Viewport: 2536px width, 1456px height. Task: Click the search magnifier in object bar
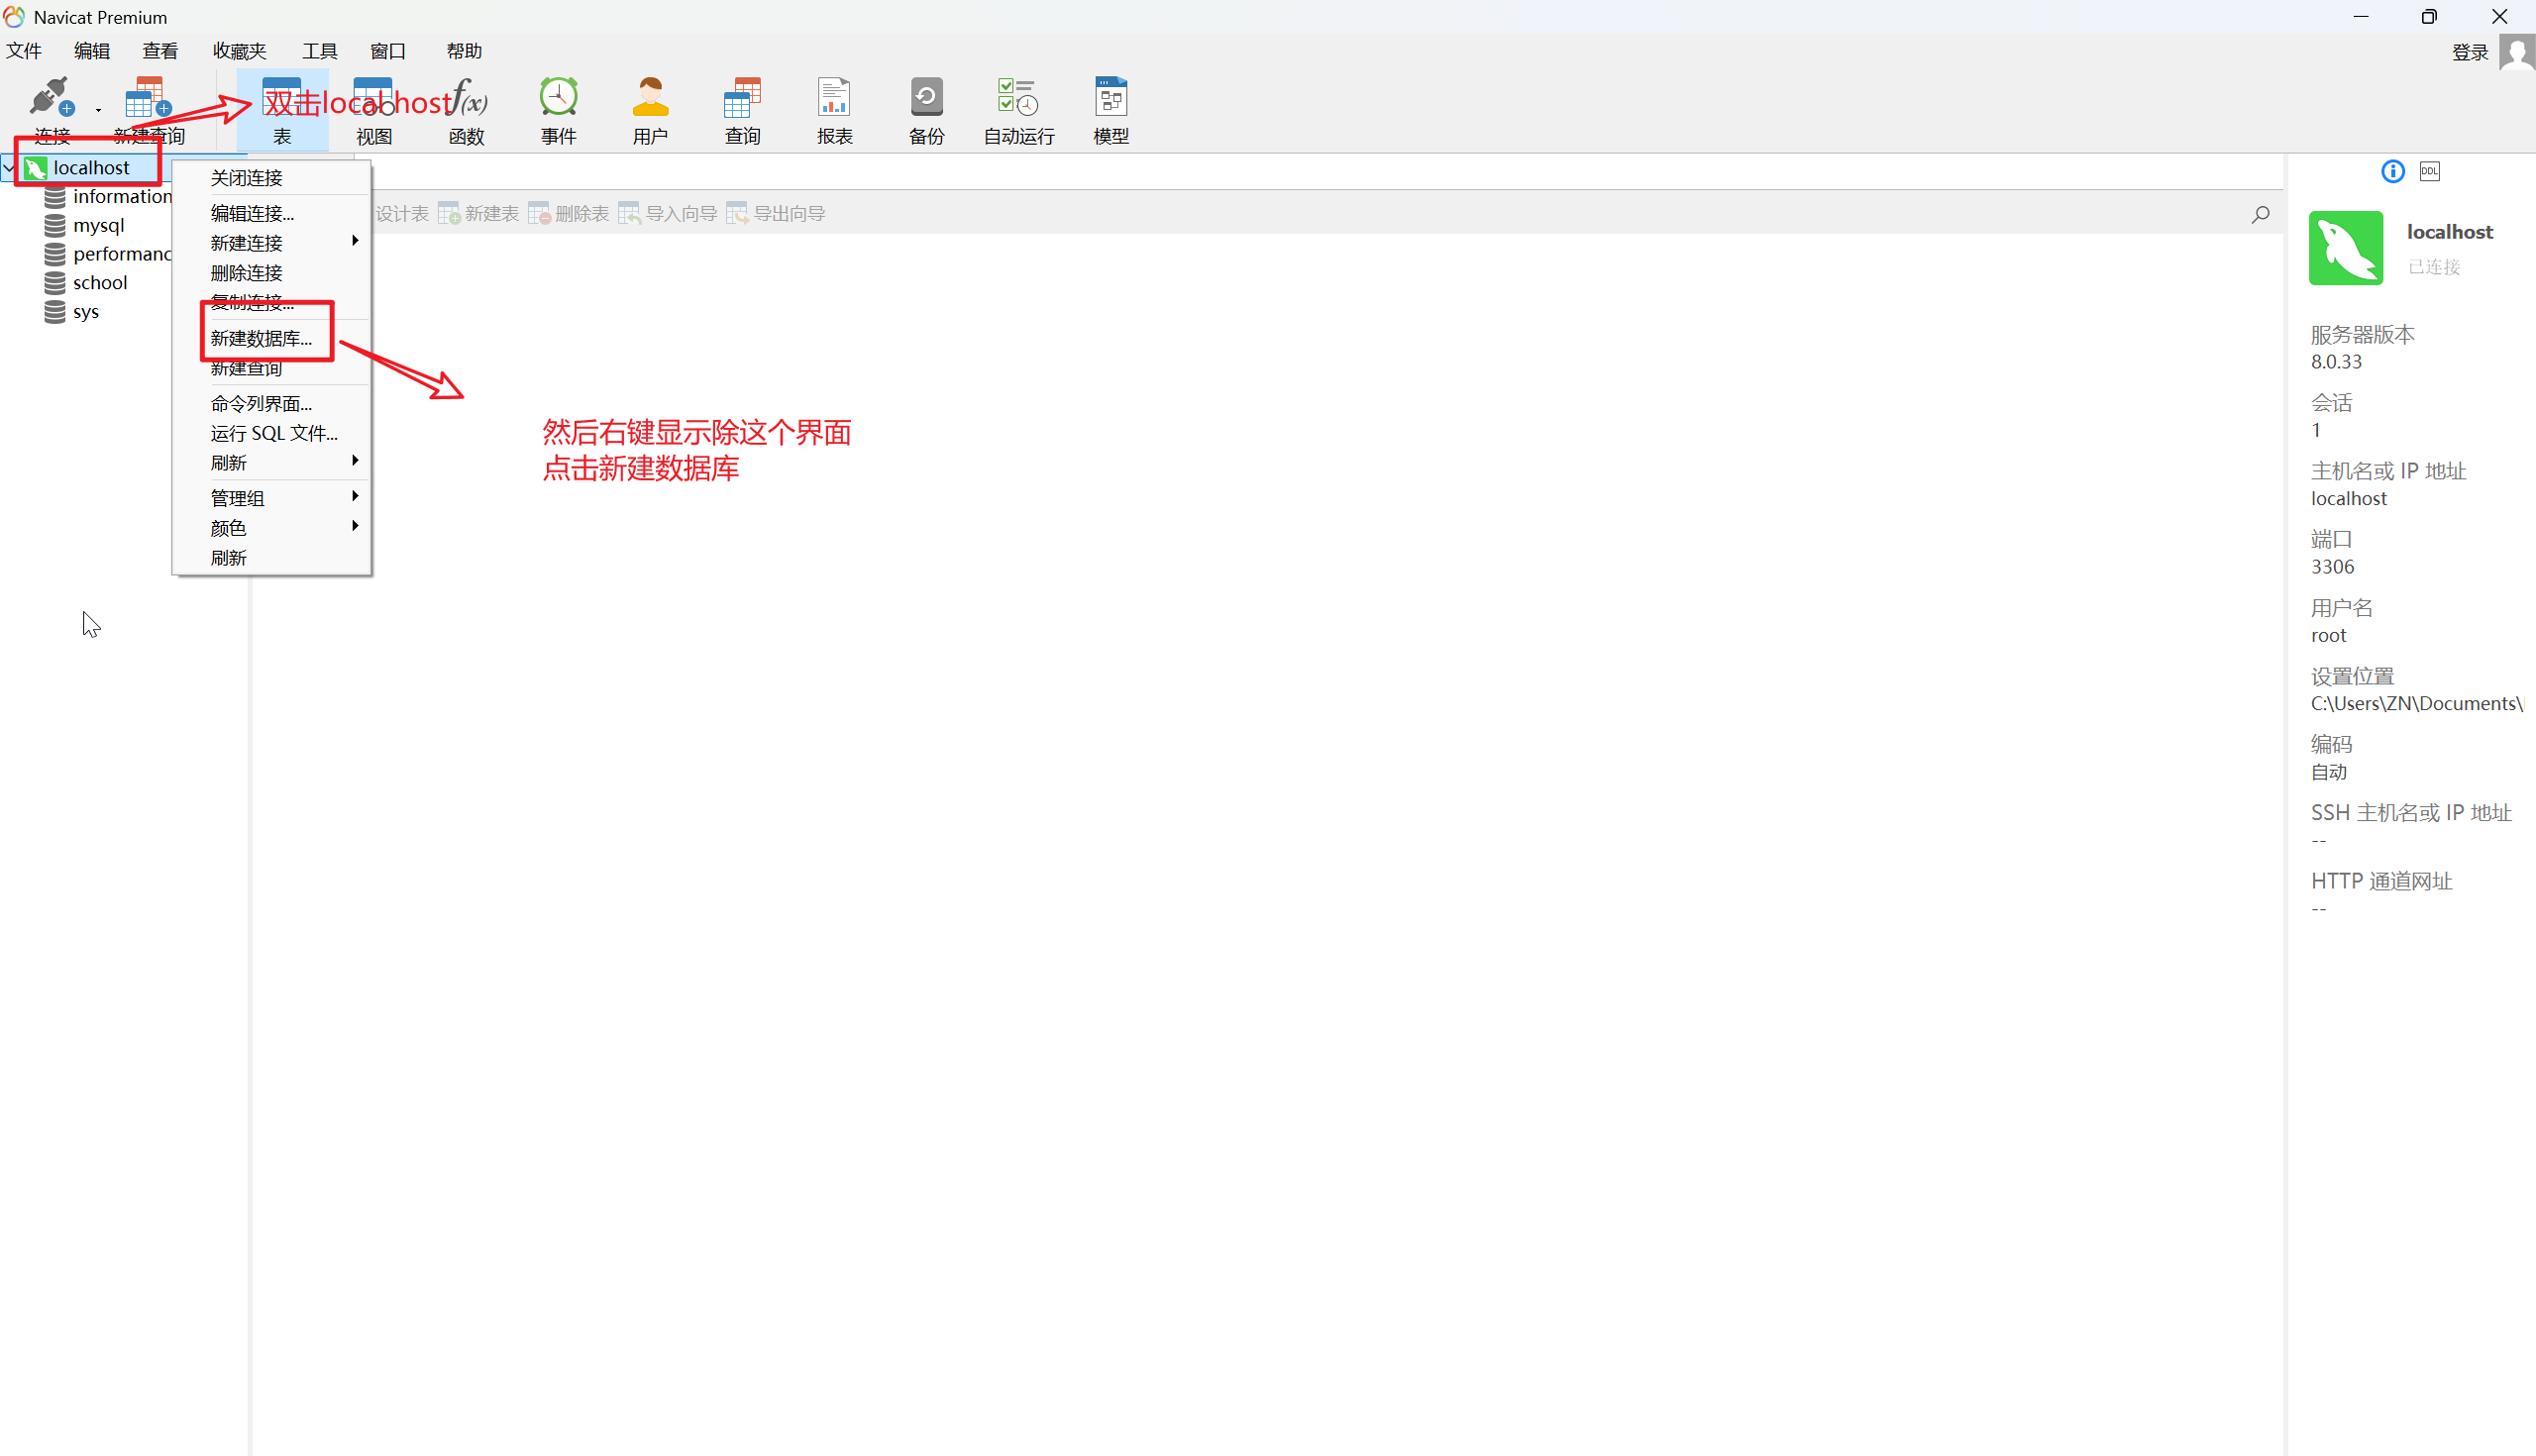coord(2260,214)
